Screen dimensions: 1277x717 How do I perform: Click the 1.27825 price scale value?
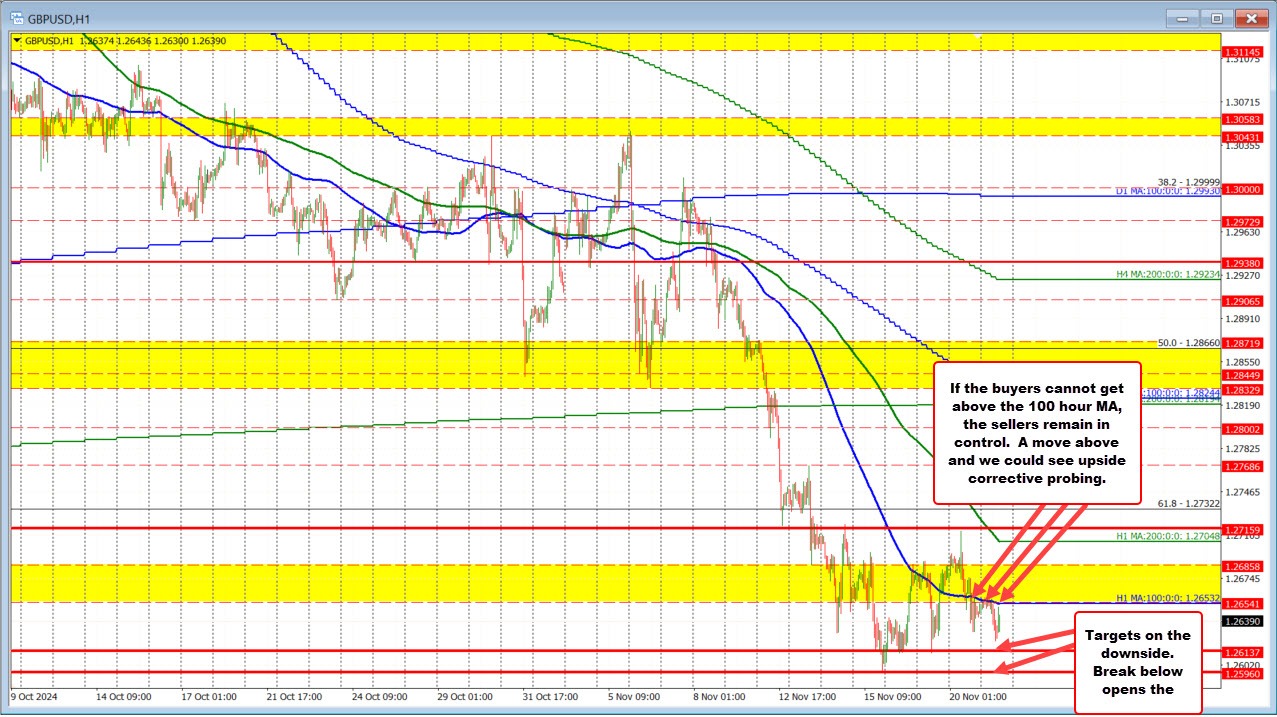pos(1244,449)
